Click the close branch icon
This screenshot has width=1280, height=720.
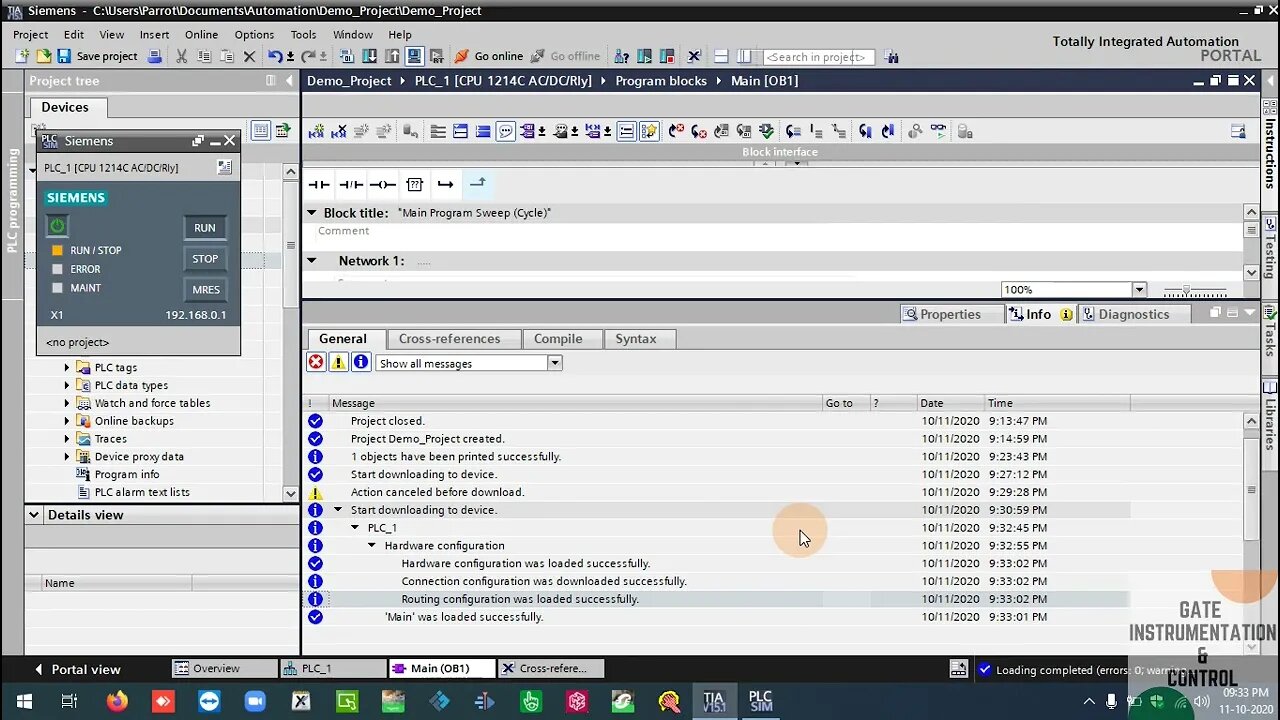(x=477, y=183)
